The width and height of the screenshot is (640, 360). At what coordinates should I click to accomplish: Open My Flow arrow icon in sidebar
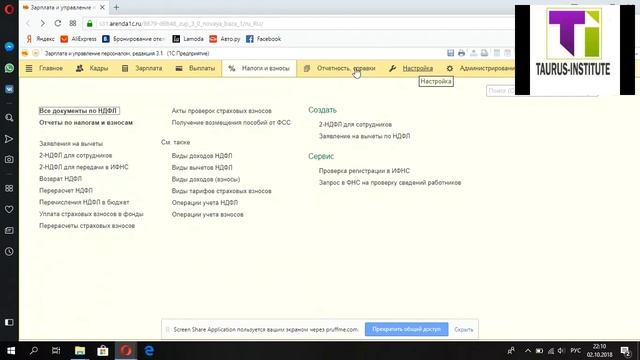pyautogui.click(x=9, y=139)
